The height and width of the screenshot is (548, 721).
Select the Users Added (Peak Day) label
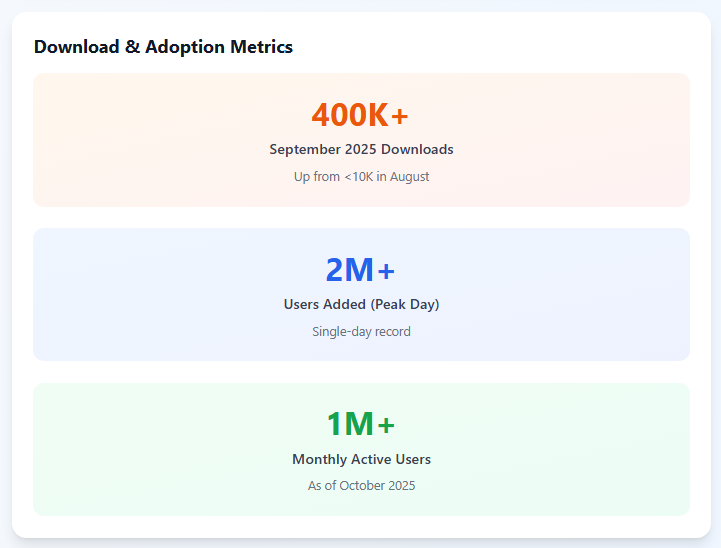[361, 304]
